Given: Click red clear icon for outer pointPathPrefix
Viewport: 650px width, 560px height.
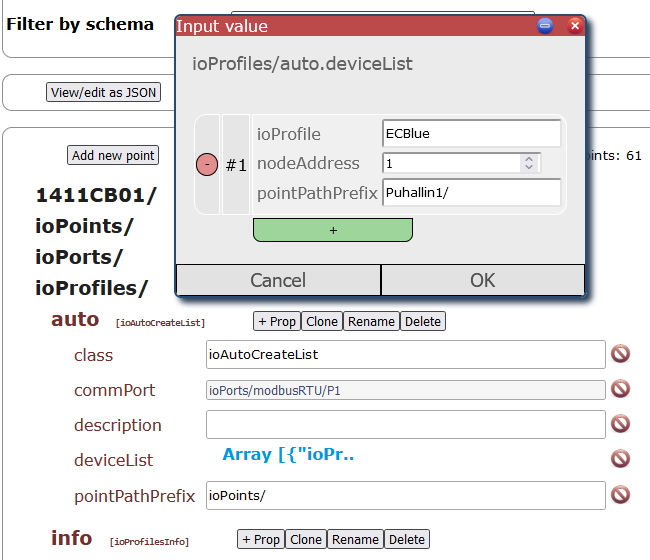Looking at the screenshot, I should pyautogui.click(x=620, y=494).
